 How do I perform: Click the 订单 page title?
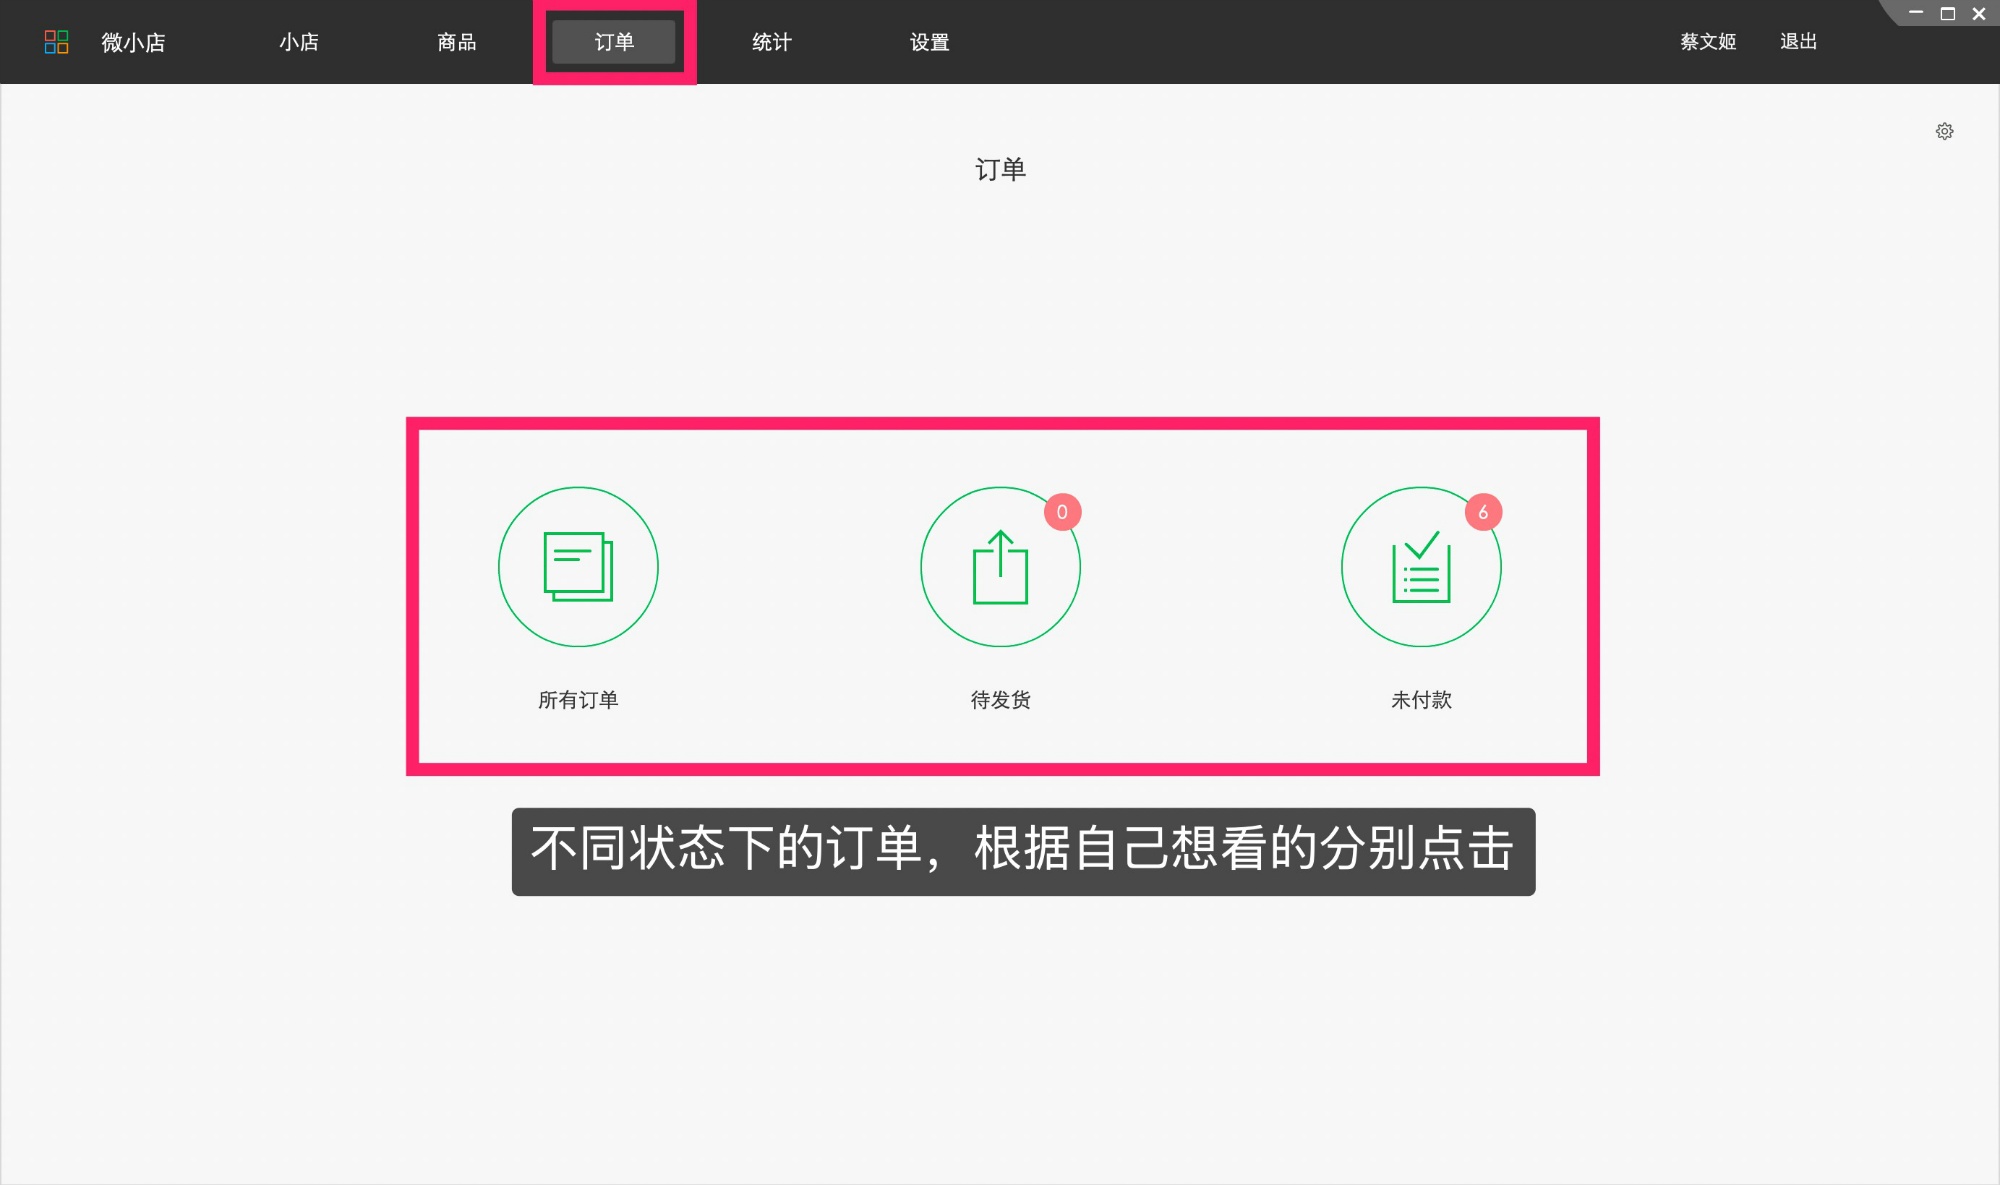click(1000, 169)
